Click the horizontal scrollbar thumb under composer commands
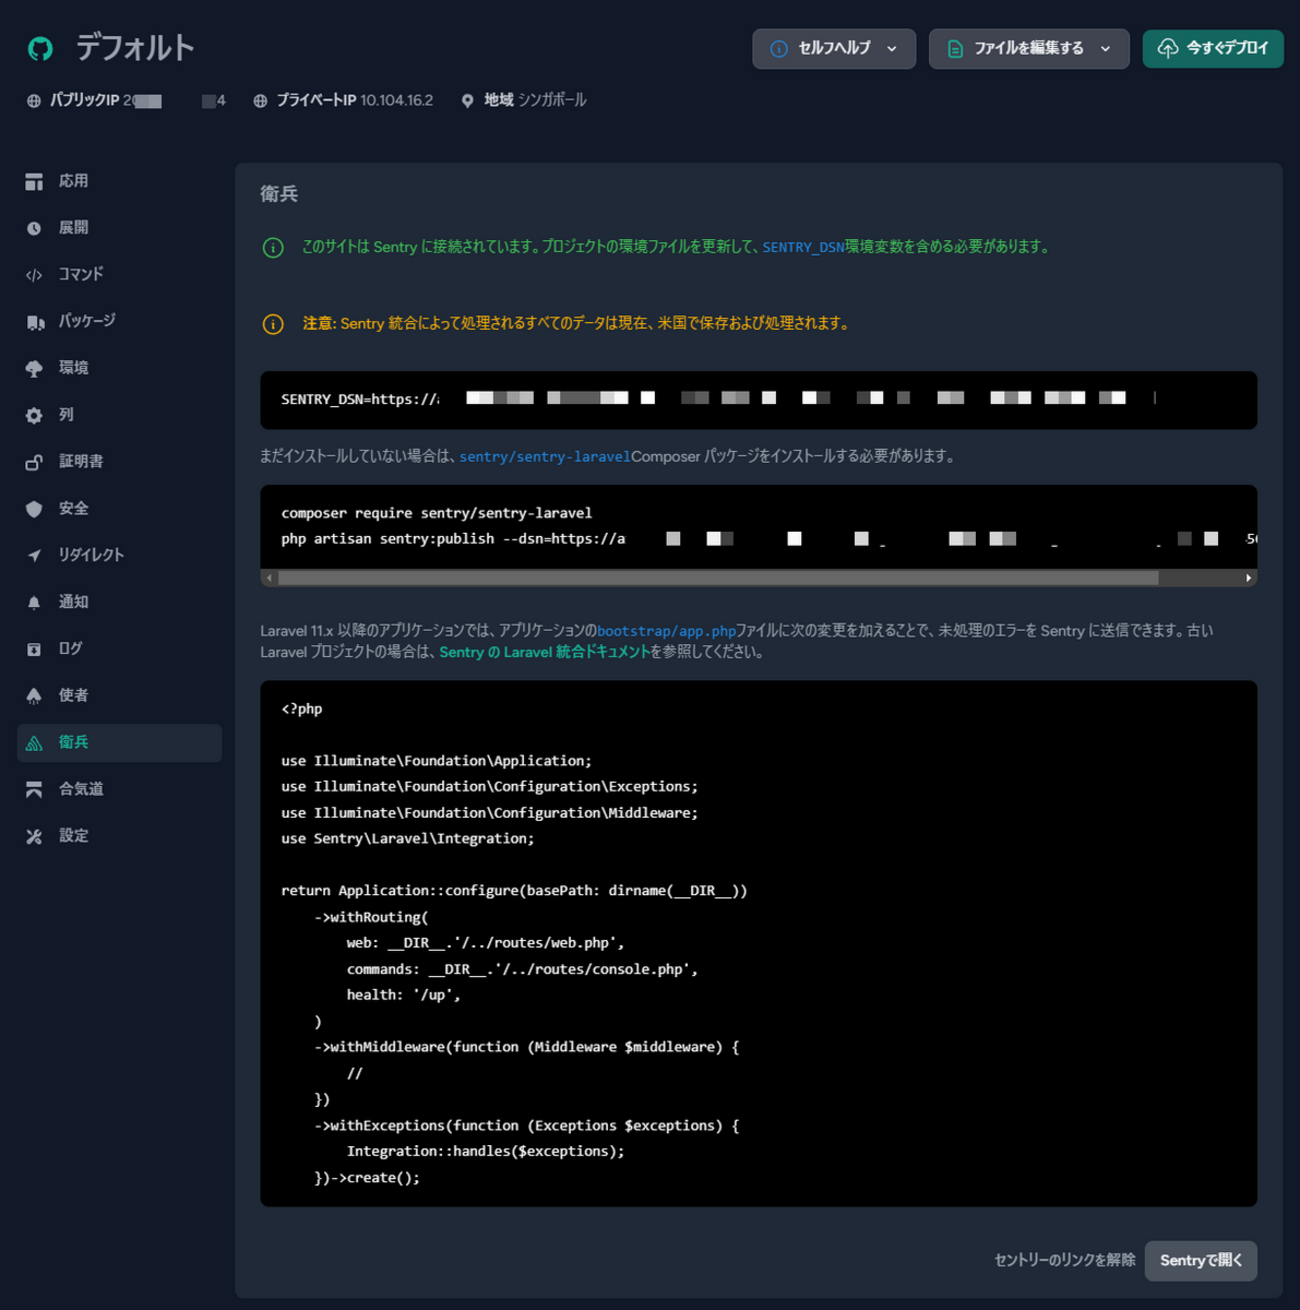 (x=718, y=578)
